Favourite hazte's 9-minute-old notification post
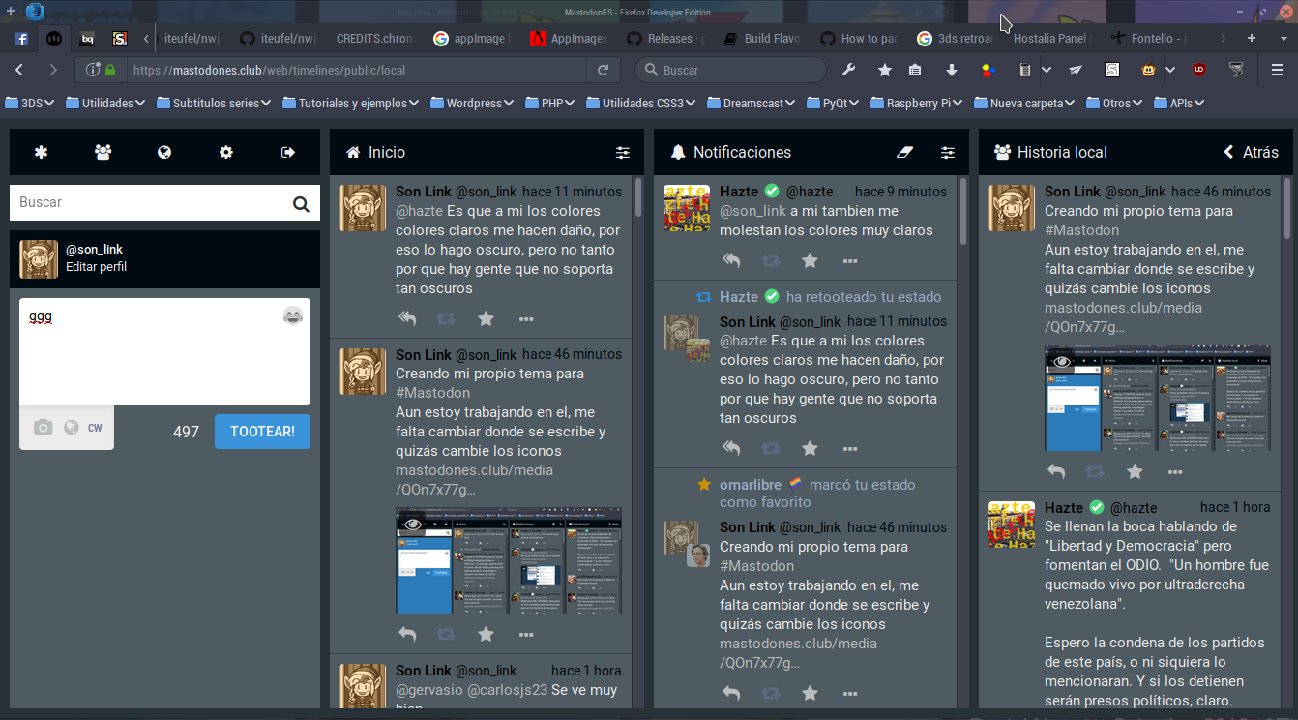The height and width of the screenshot is (720, 1298). point(810,260)
